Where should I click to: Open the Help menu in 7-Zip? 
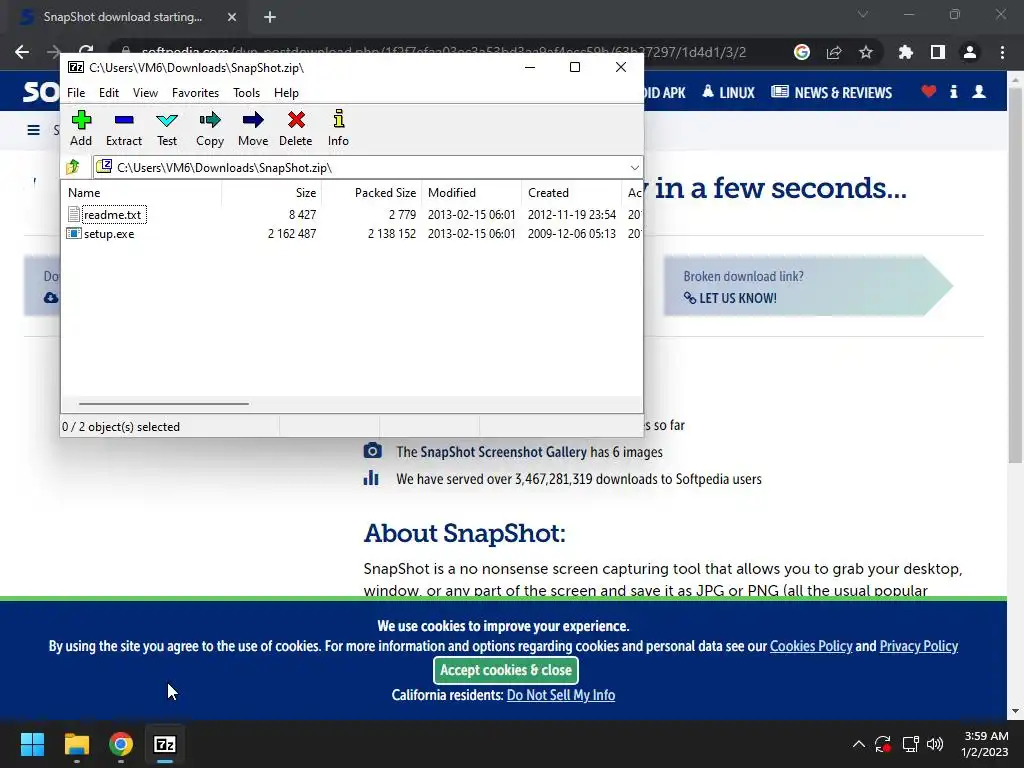pos(286,93)
